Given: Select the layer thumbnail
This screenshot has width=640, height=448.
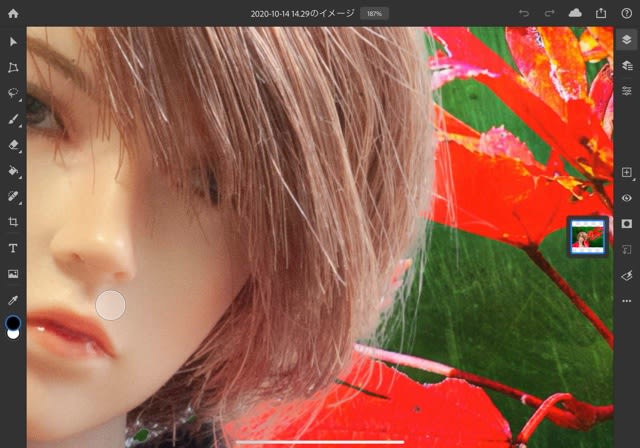Looking at the screenshot, I should (588, 237).
